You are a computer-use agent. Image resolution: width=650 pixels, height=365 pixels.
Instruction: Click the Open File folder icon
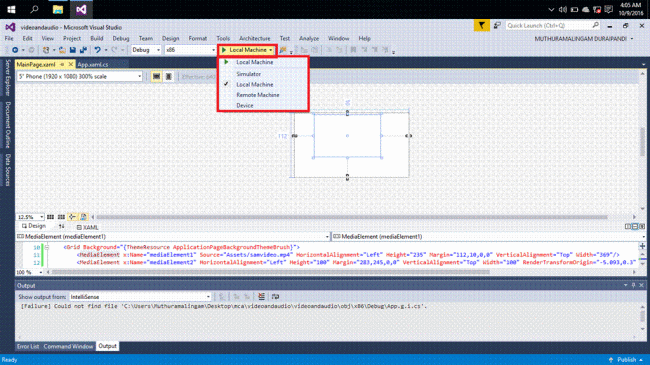(x=62, y=50)
